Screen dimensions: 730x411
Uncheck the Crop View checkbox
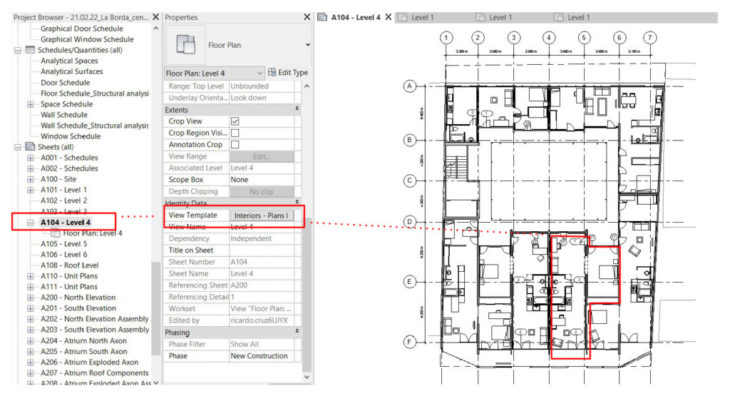pos(235,121)
